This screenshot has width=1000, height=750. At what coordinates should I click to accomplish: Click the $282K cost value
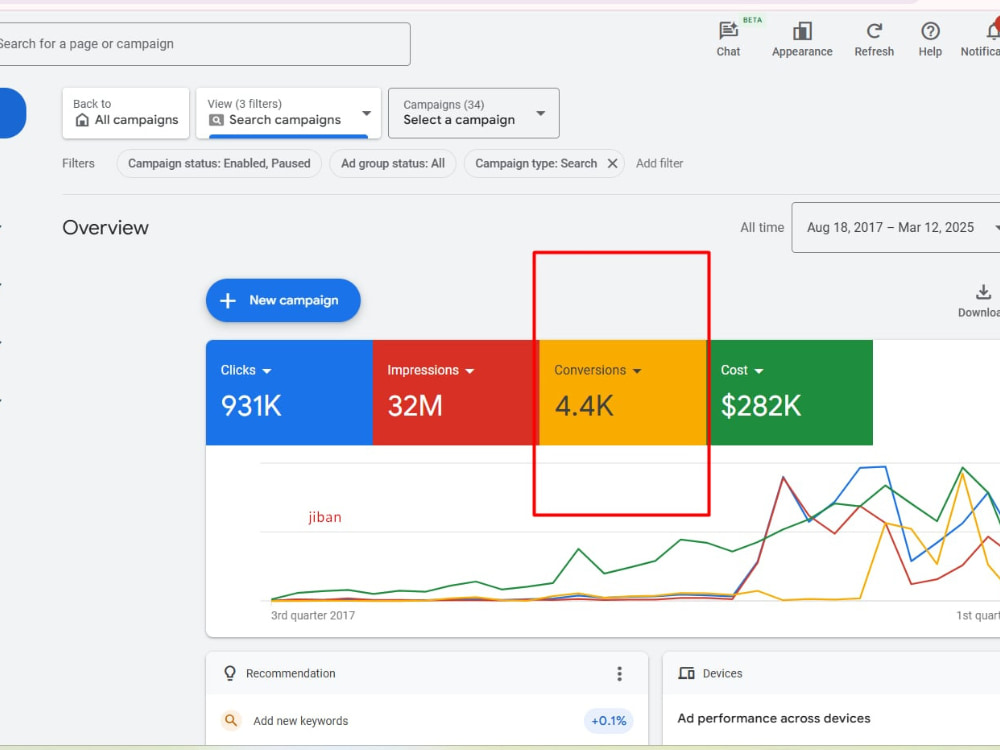tap(760, 406)
